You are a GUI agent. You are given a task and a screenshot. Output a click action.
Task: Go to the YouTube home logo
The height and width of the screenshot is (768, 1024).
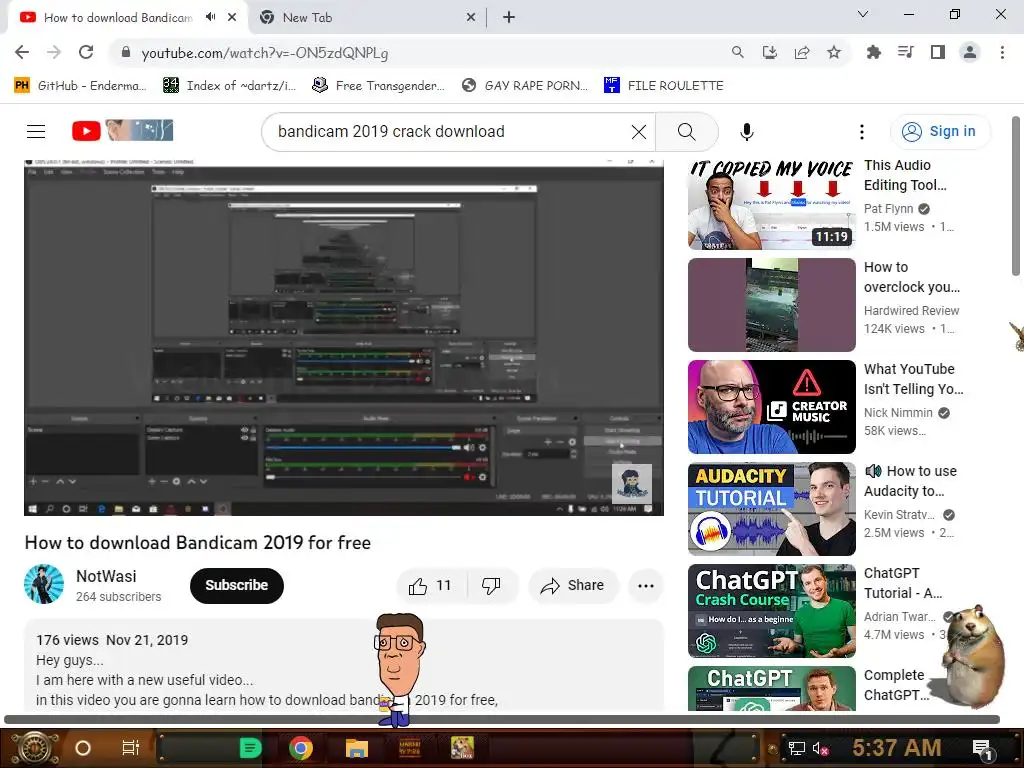122,131
